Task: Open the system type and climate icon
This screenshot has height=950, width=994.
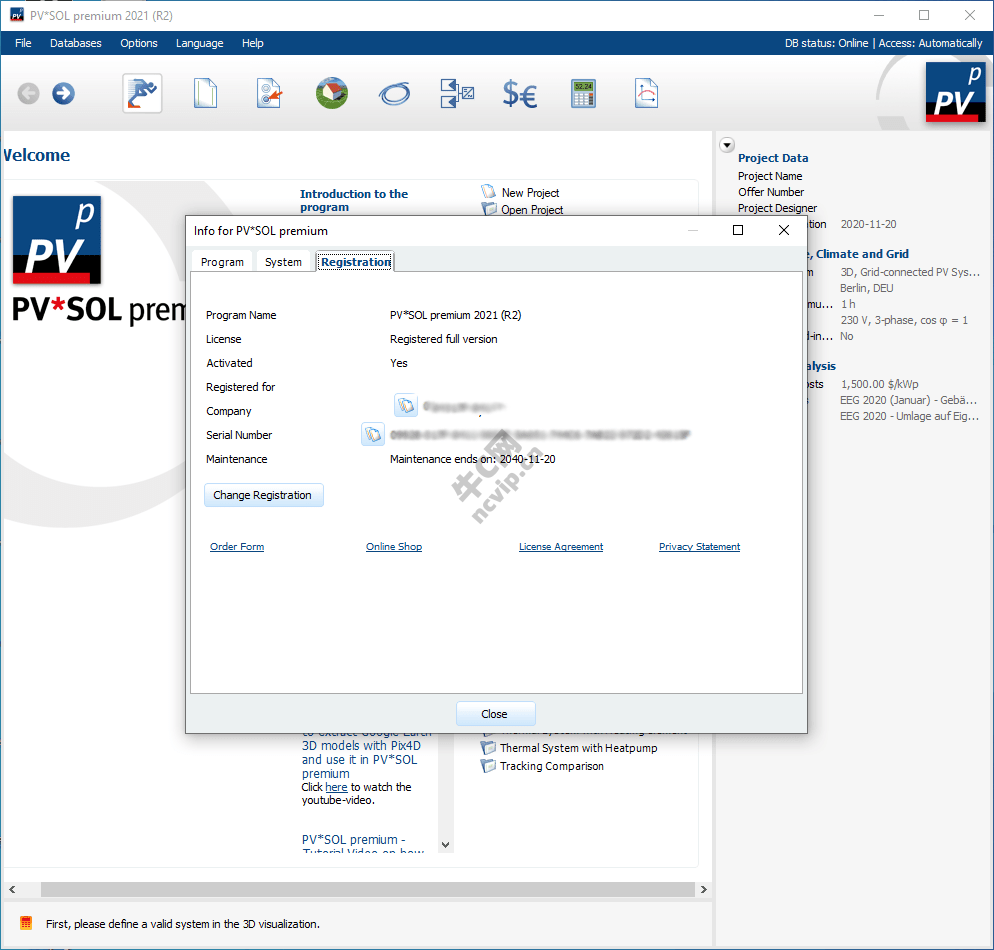Action: pyautogui.click(x=269, y=94)
